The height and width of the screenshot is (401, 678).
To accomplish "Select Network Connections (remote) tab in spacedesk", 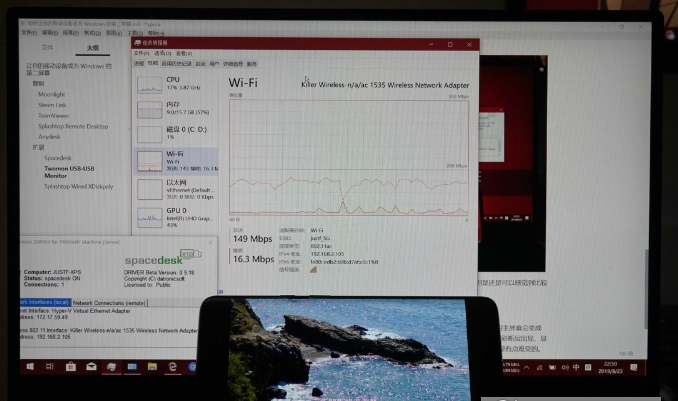I will 109,303.
